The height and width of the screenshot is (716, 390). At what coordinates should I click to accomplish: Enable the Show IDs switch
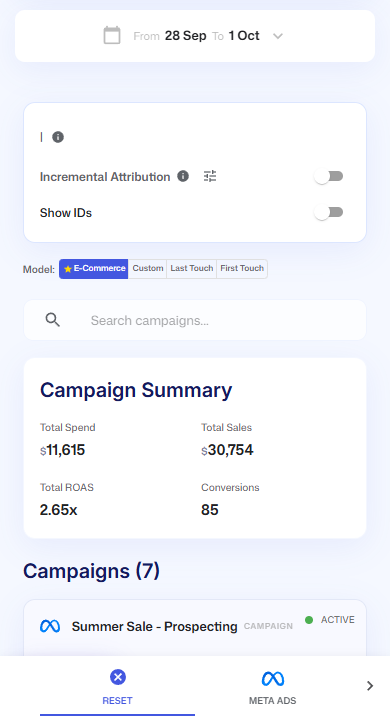[329, 212]
